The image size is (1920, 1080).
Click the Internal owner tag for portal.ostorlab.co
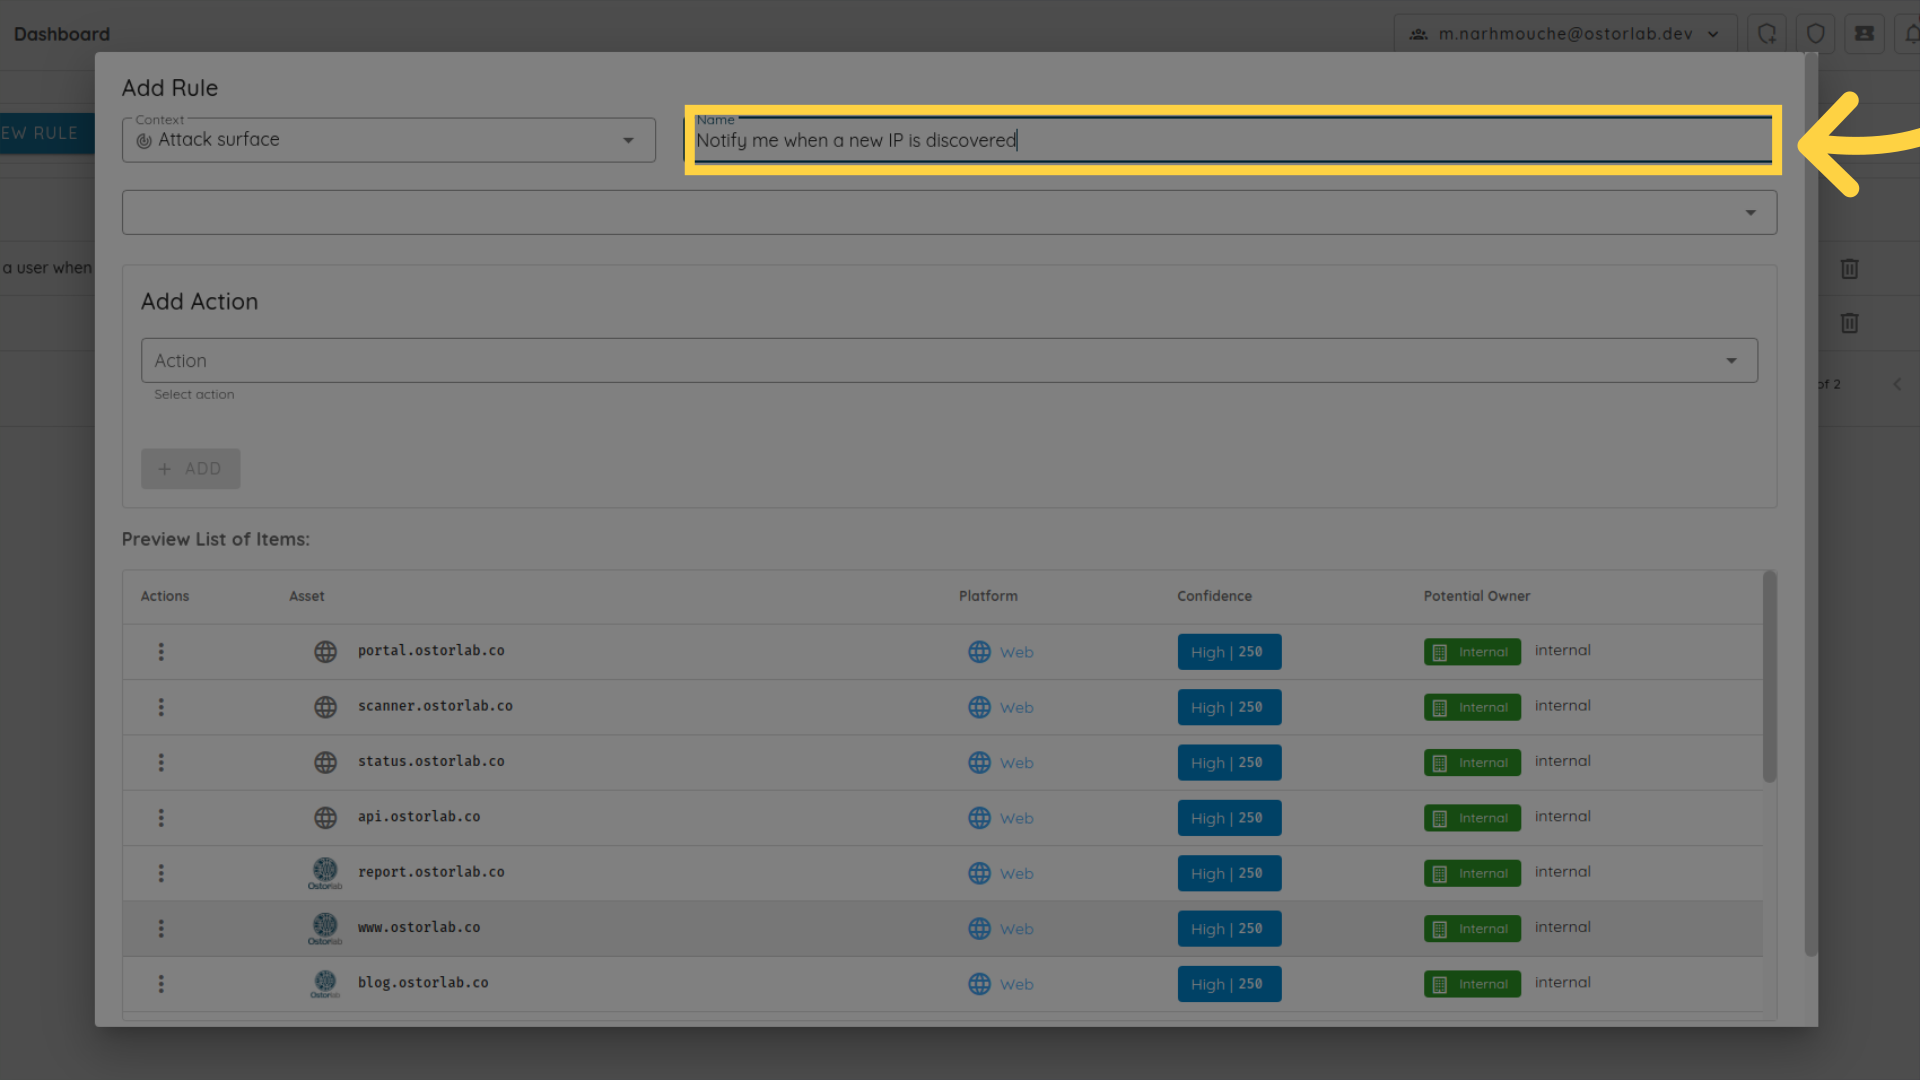click(x=1471, y=652)
